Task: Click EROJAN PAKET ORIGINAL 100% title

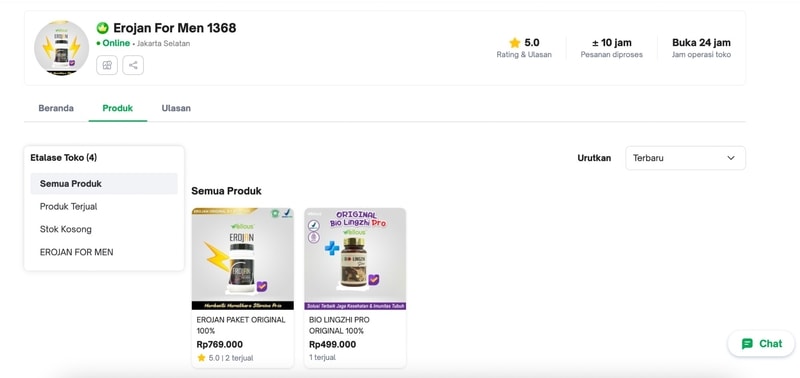Action: click(241, 325)
